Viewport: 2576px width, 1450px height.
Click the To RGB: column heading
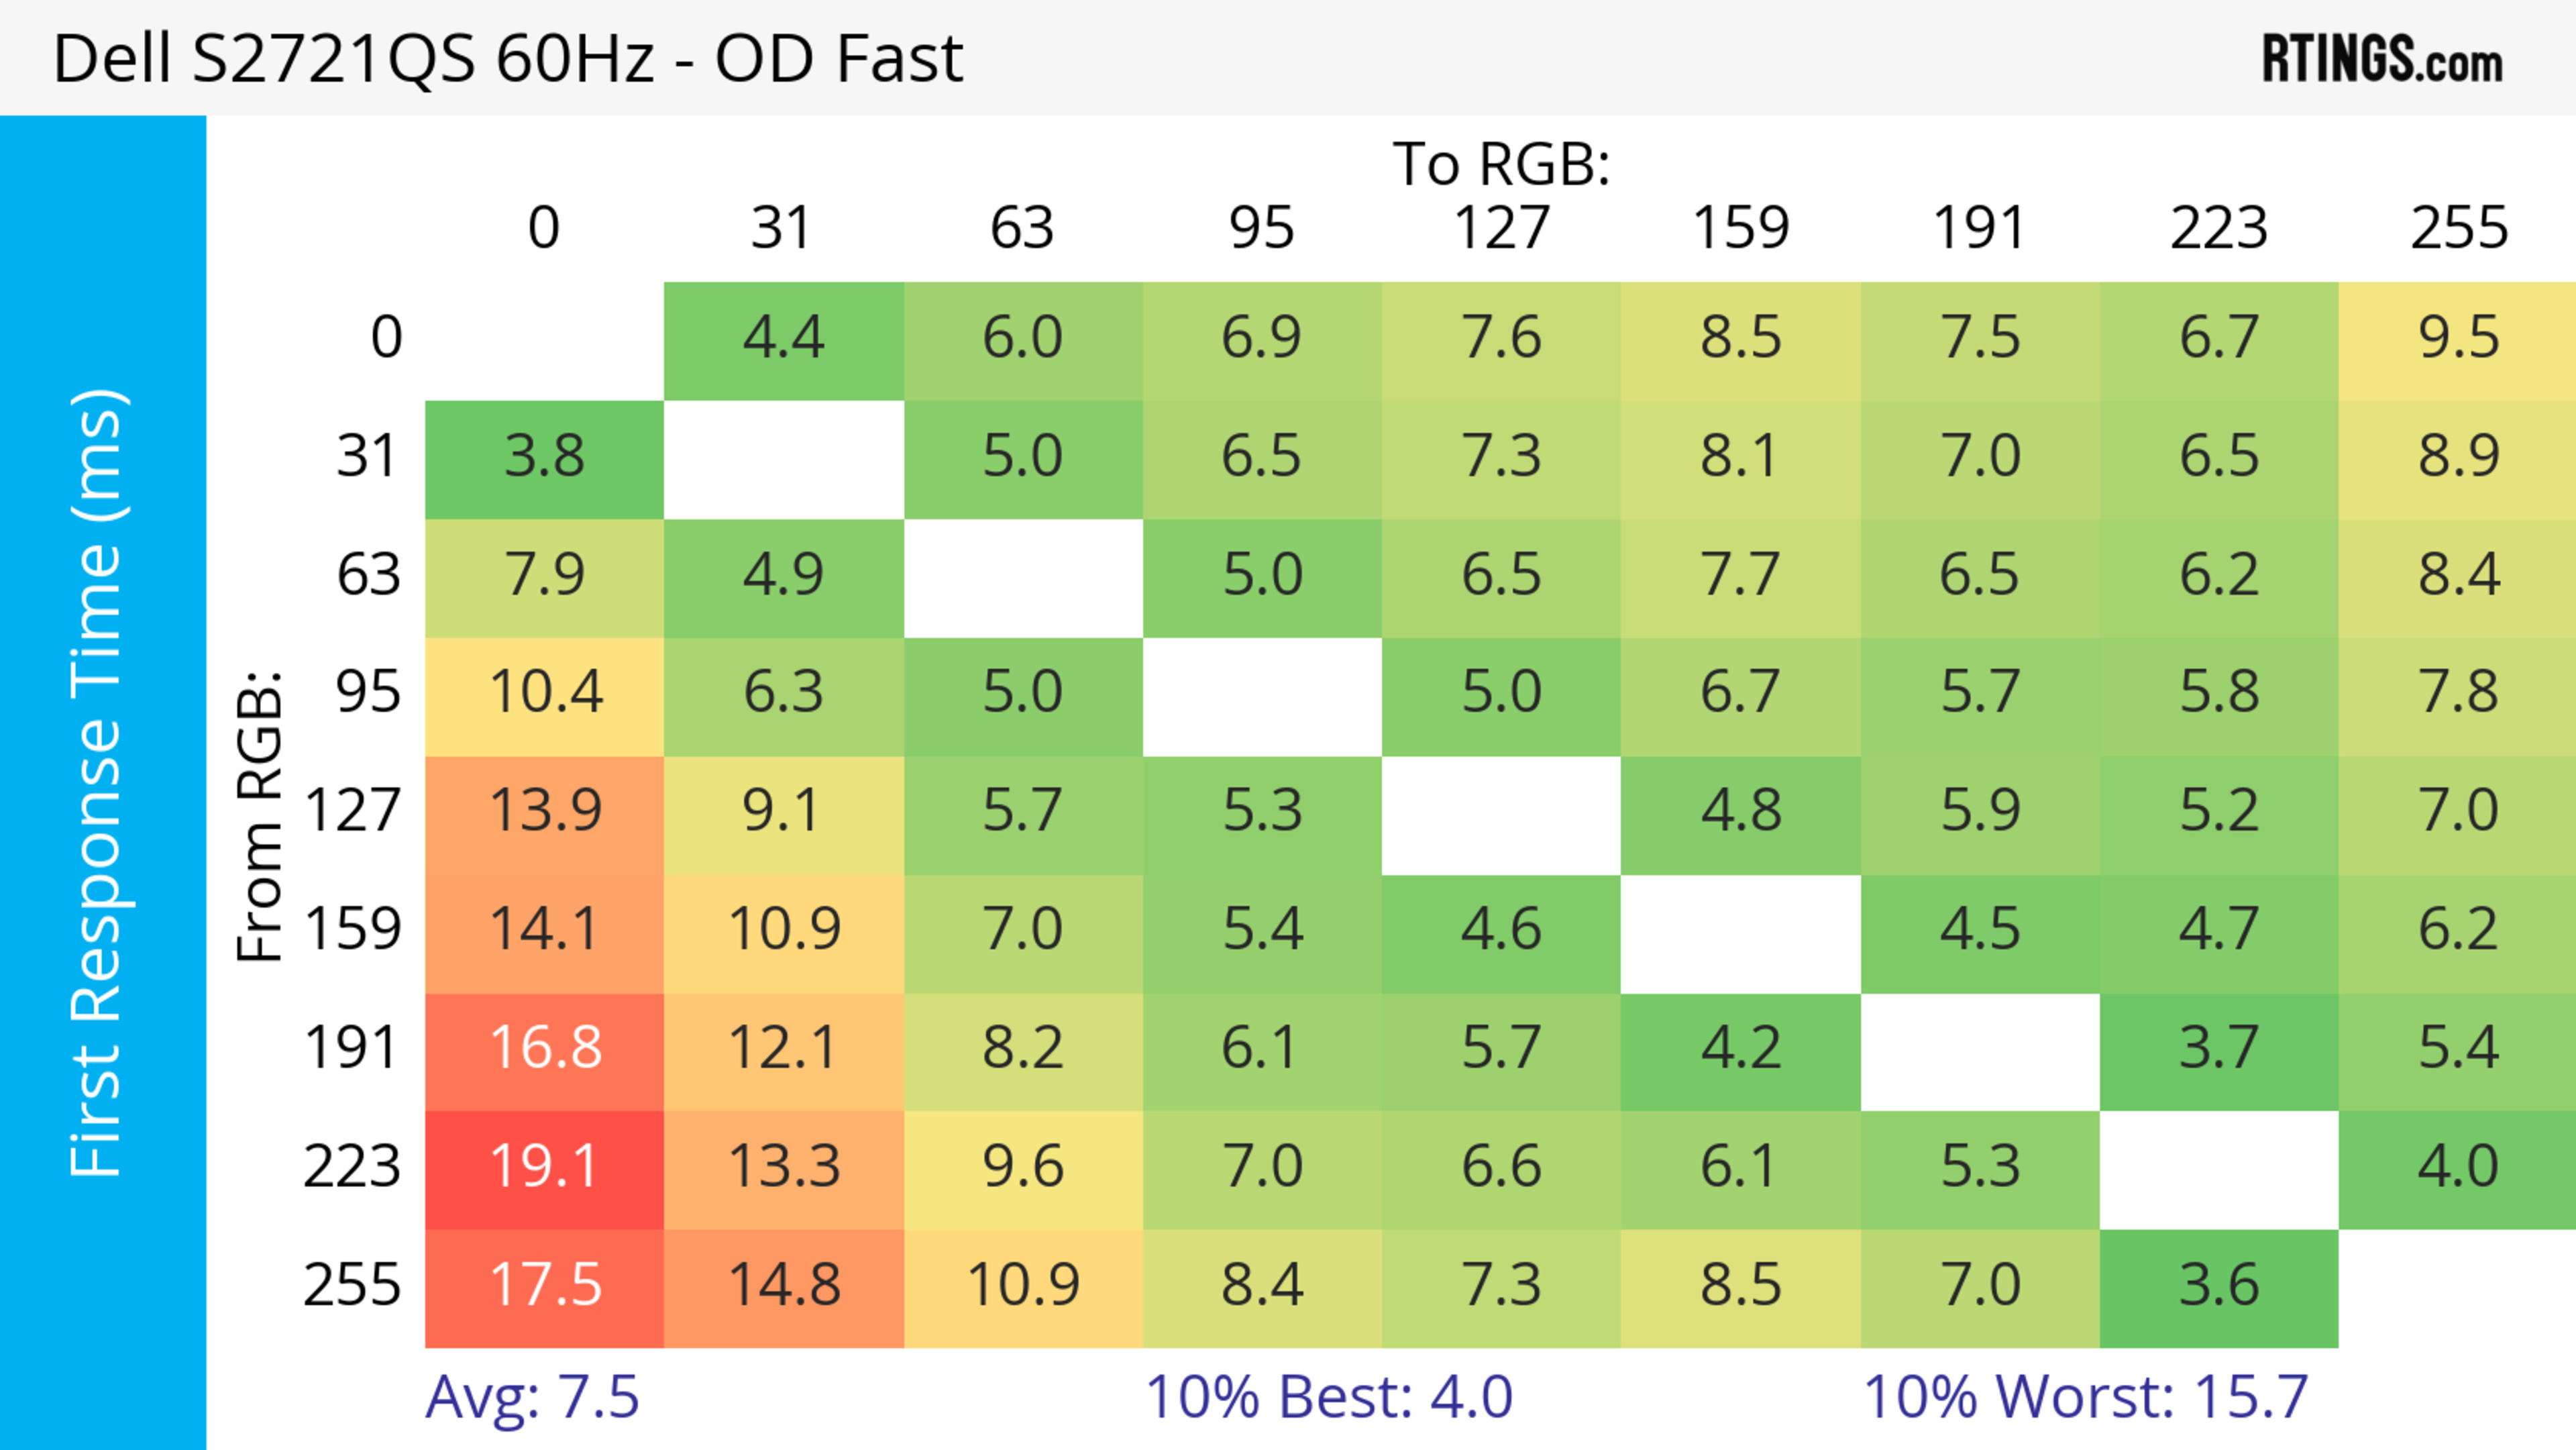point(1501,164)
